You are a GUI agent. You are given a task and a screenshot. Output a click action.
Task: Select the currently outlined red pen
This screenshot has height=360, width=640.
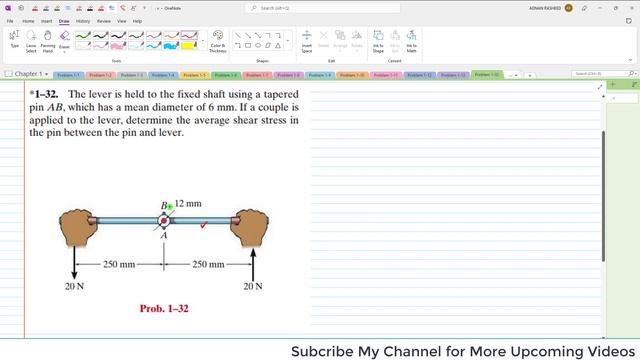coord(189,36)
